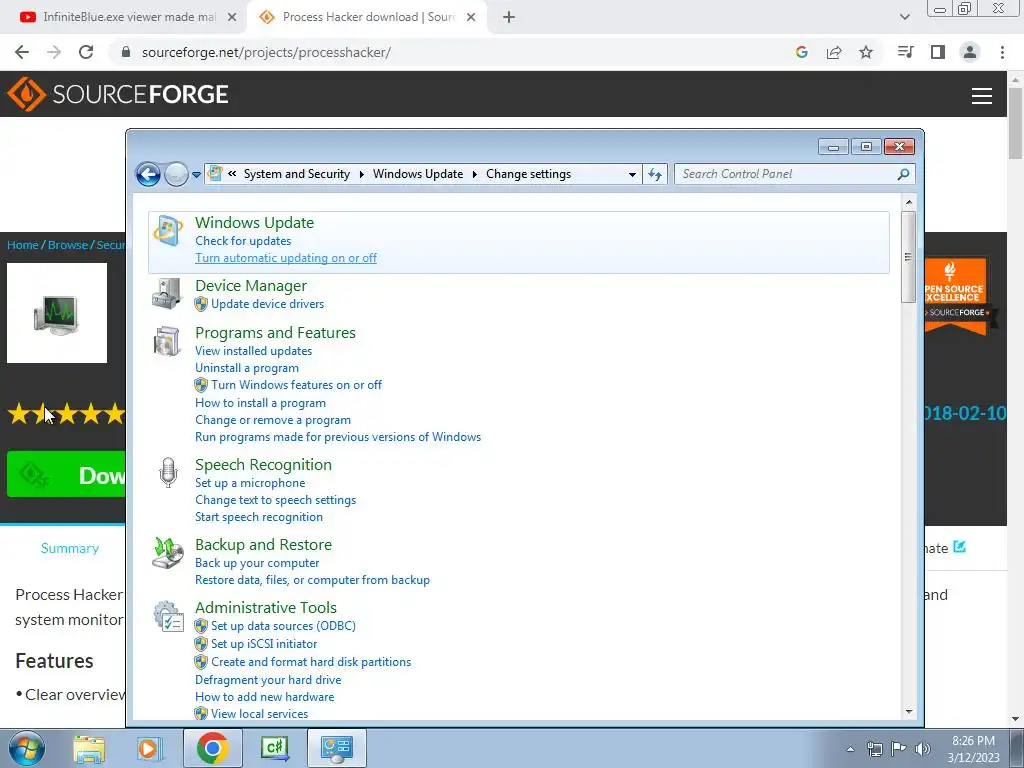1024x768 pixels.
Task: Select the Summary tab on SourceForge
Action: click(x=70, y=549)
